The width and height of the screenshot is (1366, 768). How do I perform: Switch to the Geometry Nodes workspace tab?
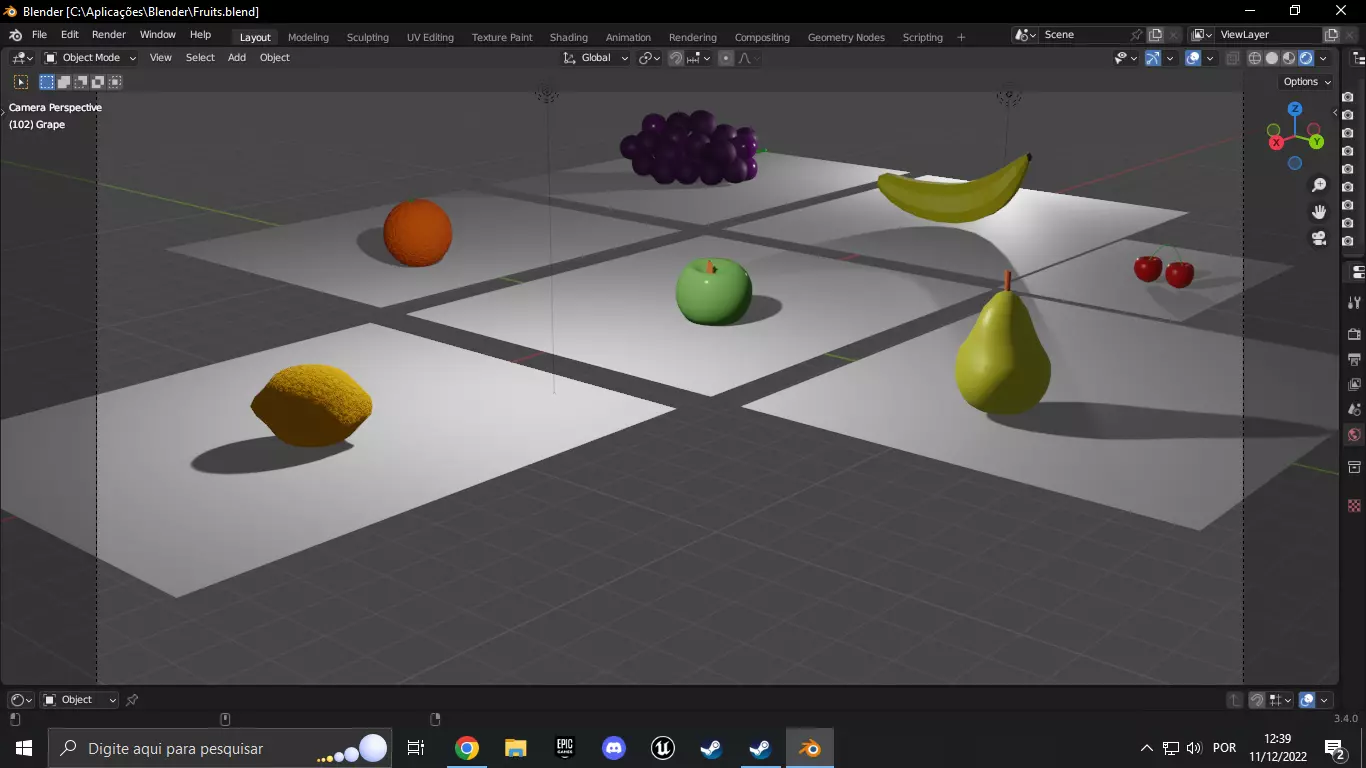coord(846,37)
